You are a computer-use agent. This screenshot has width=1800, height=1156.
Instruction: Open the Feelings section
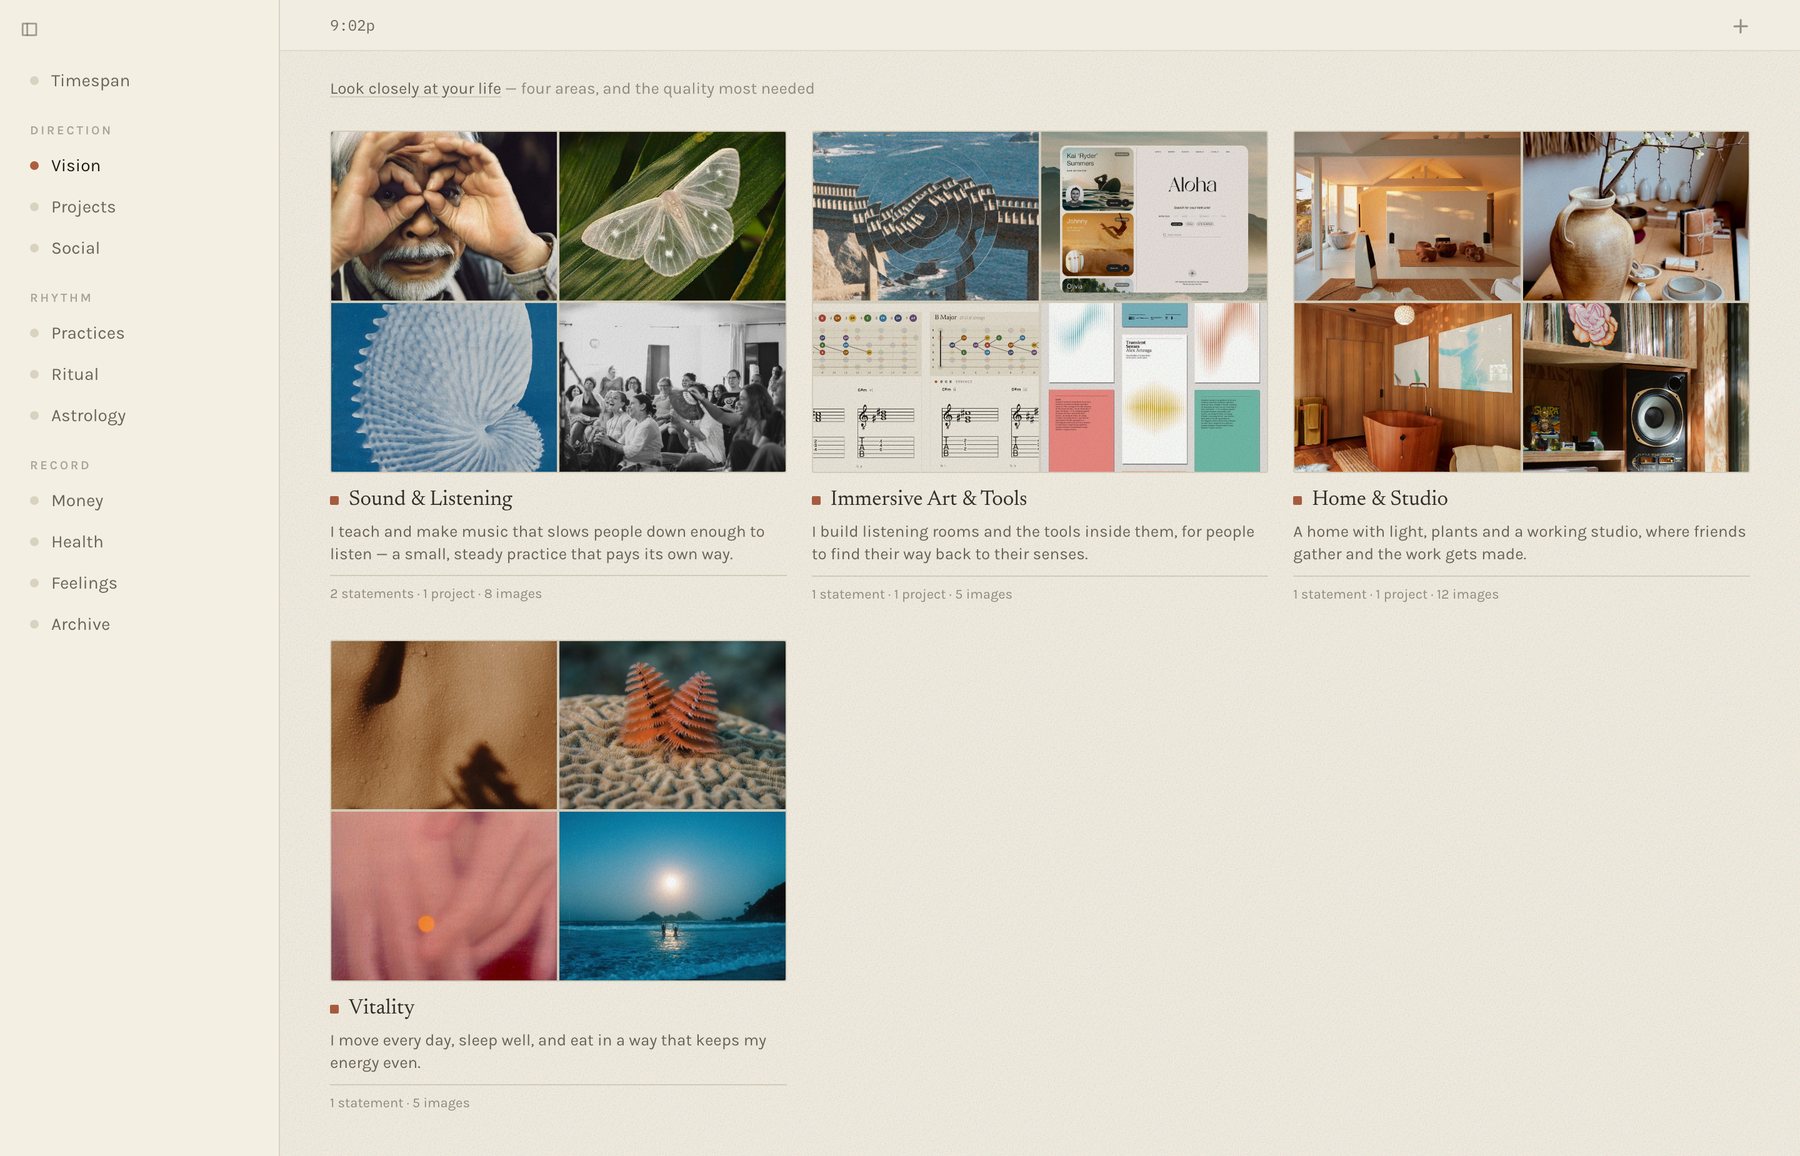[84, 583]
